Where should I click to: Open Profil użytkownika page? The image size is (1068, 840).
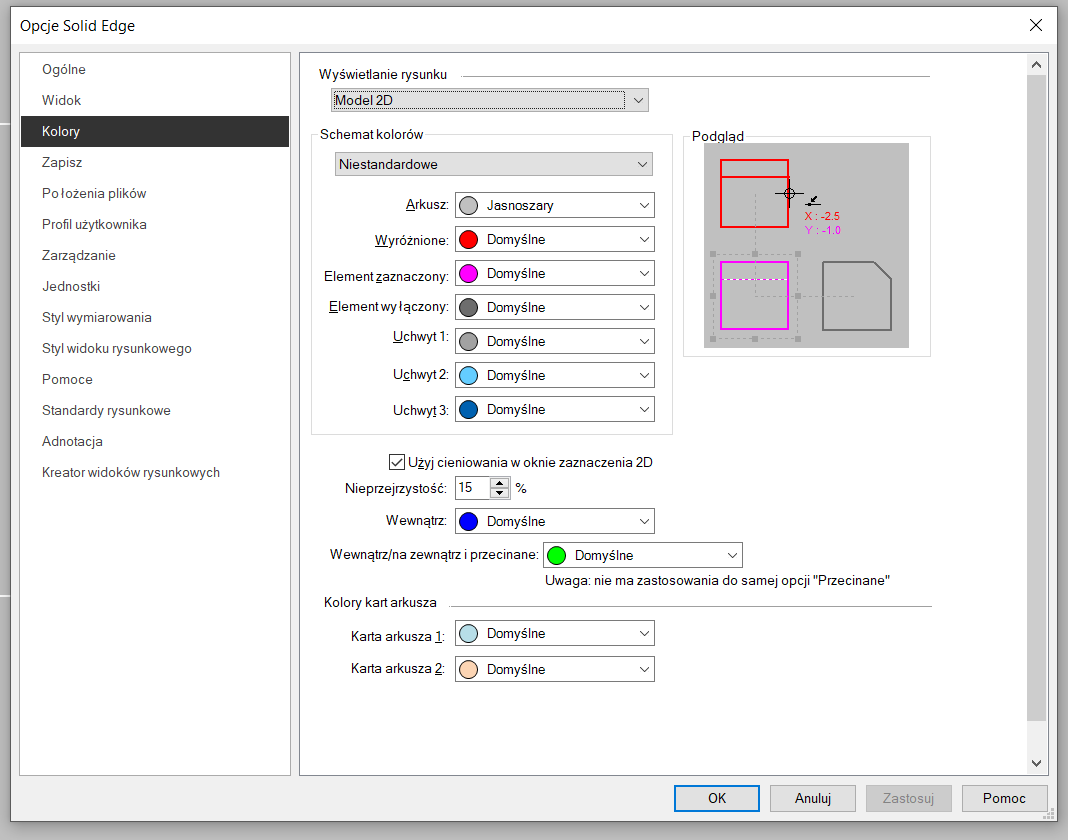pos(155,224)
